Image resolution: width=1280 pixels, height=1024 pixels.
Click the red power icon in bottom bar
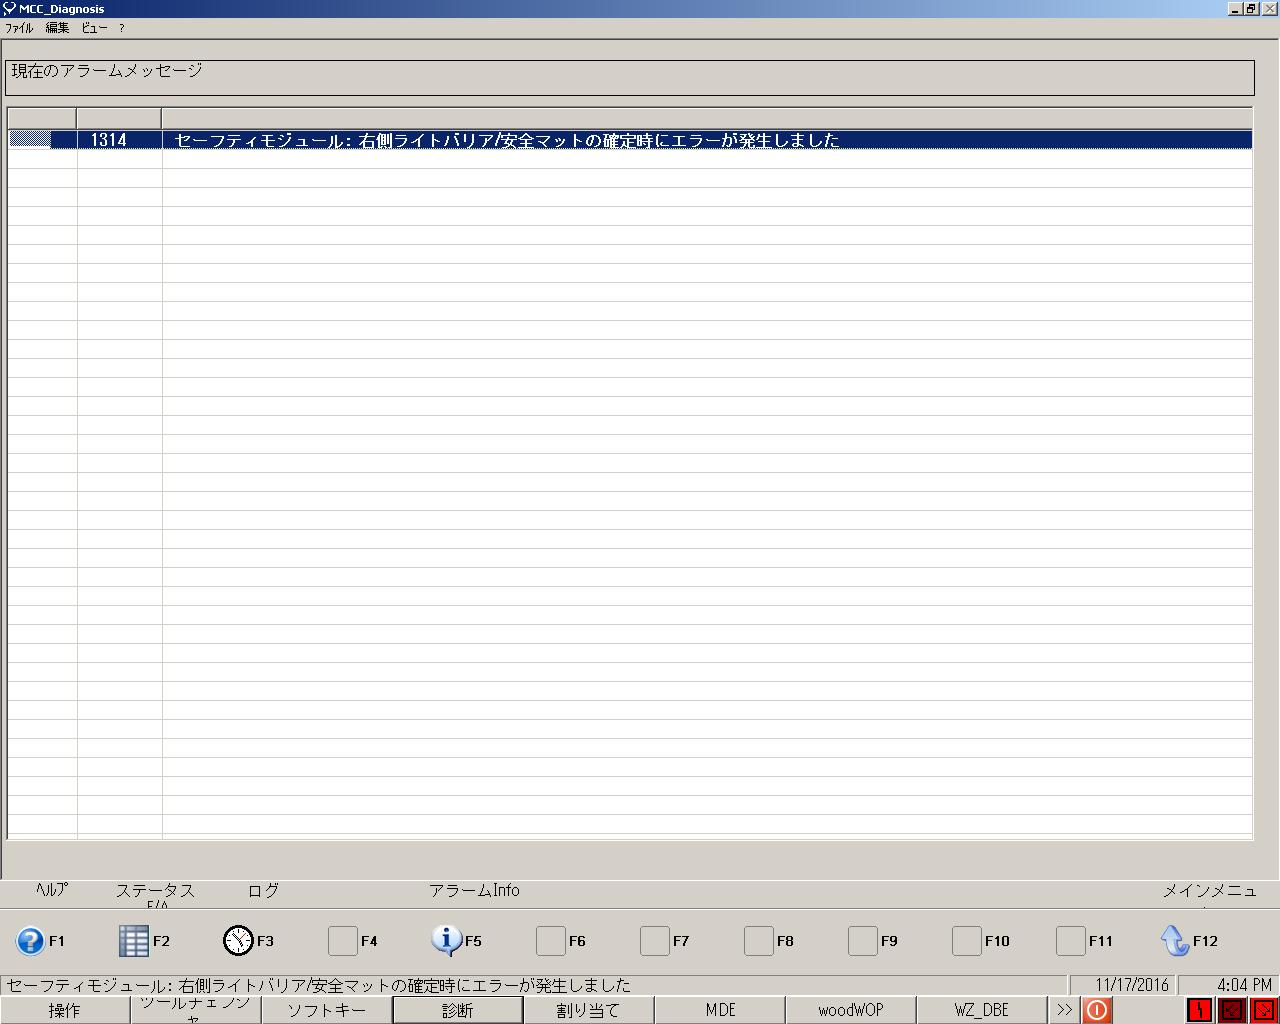pos(1097,1010)
